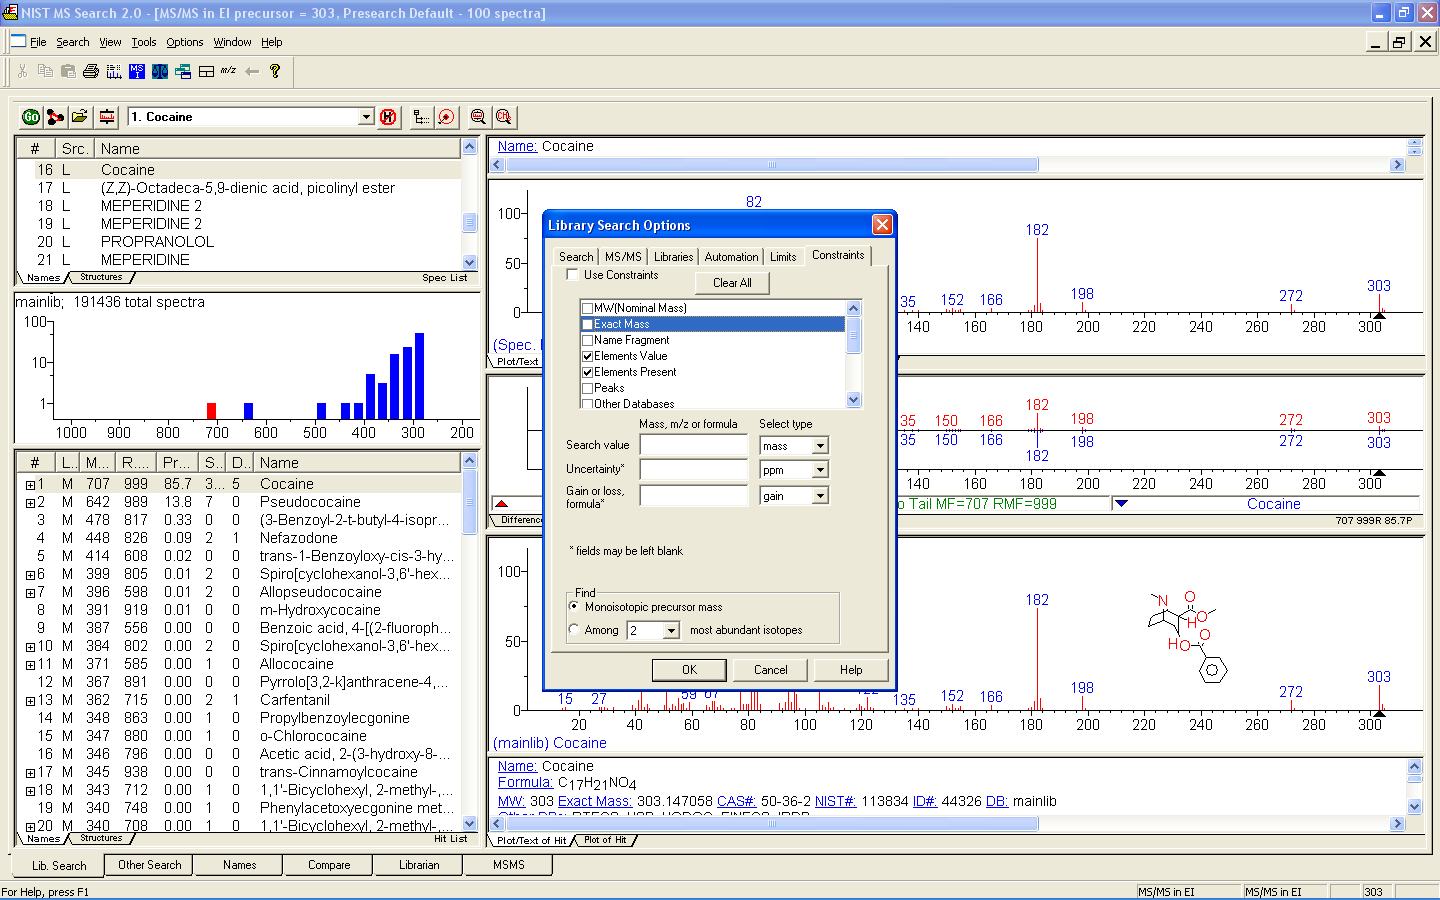The width and height of the screenshot is (1440, 900).
Task: Click the split window layout icon
Action: [206, 71]
